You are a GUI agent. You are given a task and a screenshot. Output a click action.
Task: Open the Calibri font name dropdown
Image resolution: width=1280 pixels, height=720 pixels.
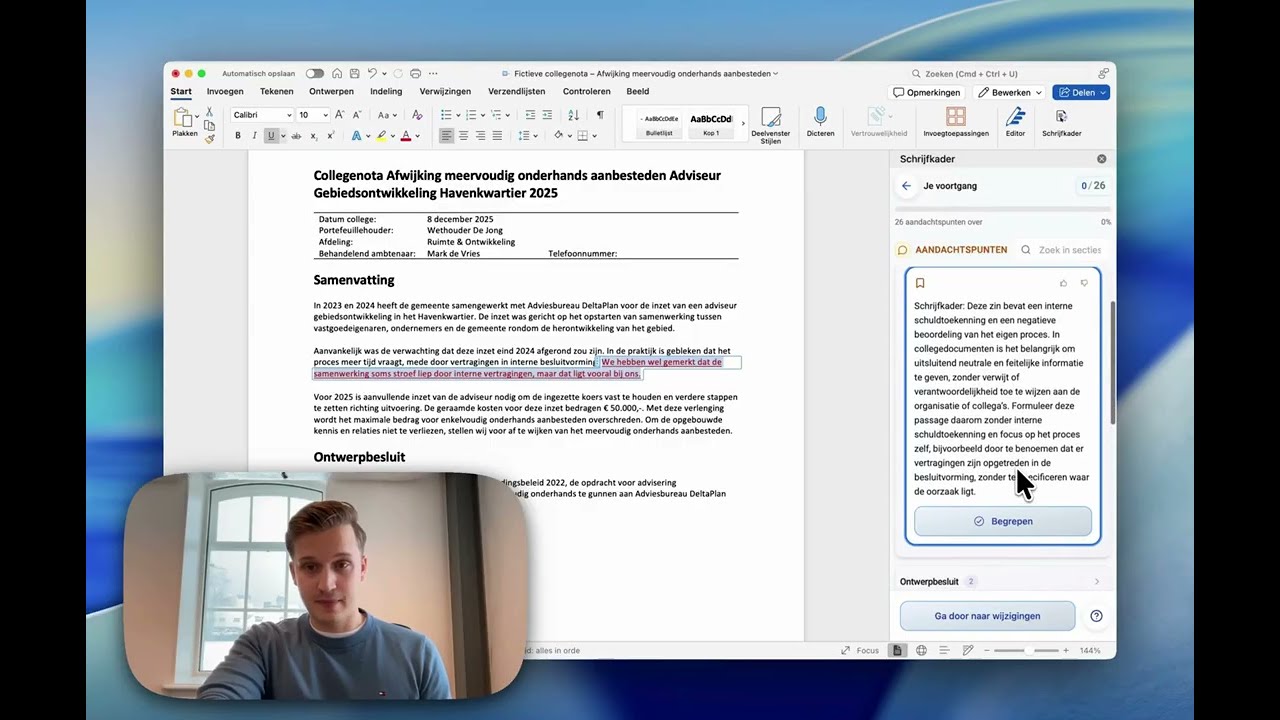(x=289, y=115)
